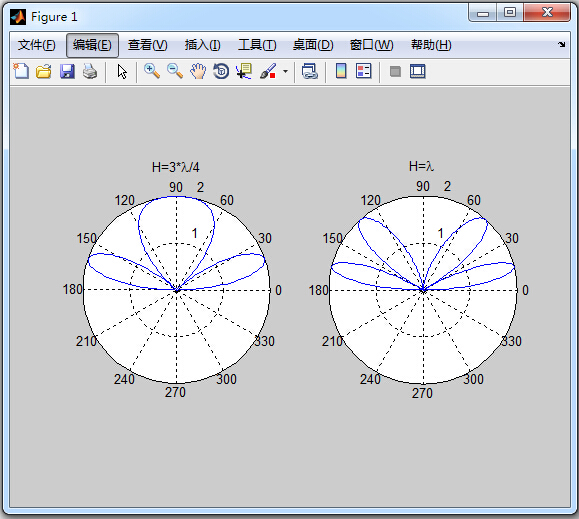Insert a colorbar via toolbar
The height and width of the screenshot is (519, 579).
(x=341, y=71)
